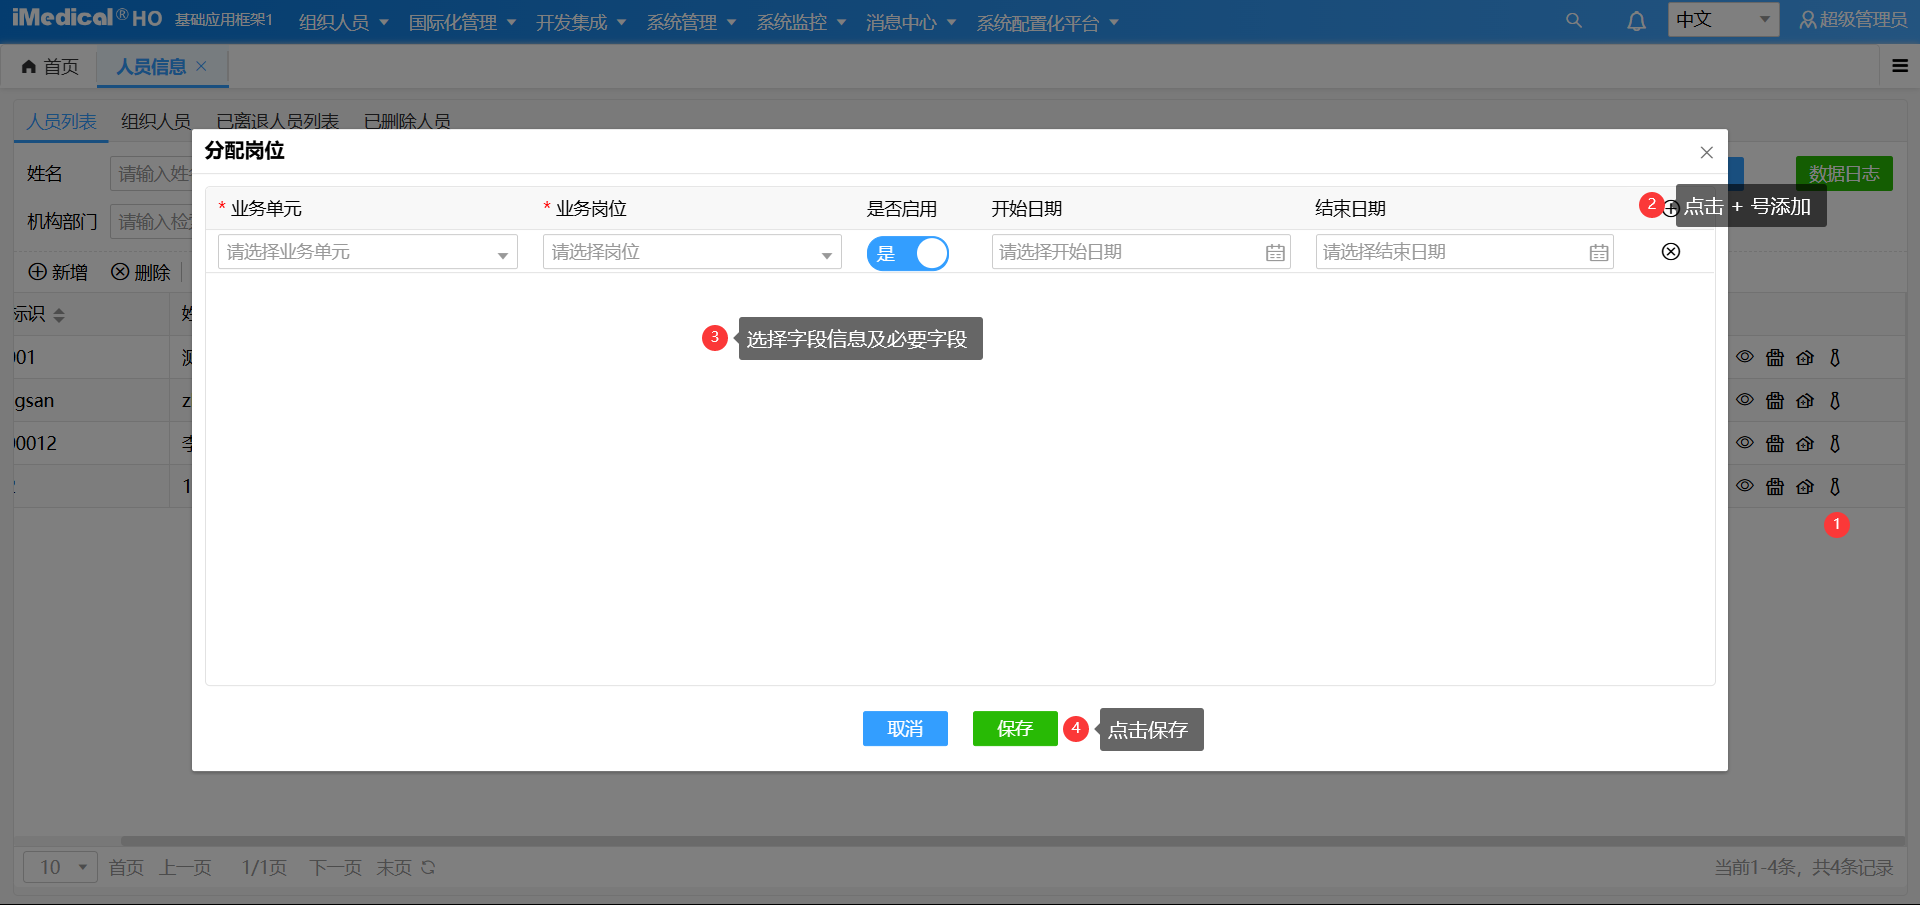Image resolution: width=1920 pixels, height=905 pixels.
Task: Click the refresh icon in pagination bar
Action: coord(428,867)
